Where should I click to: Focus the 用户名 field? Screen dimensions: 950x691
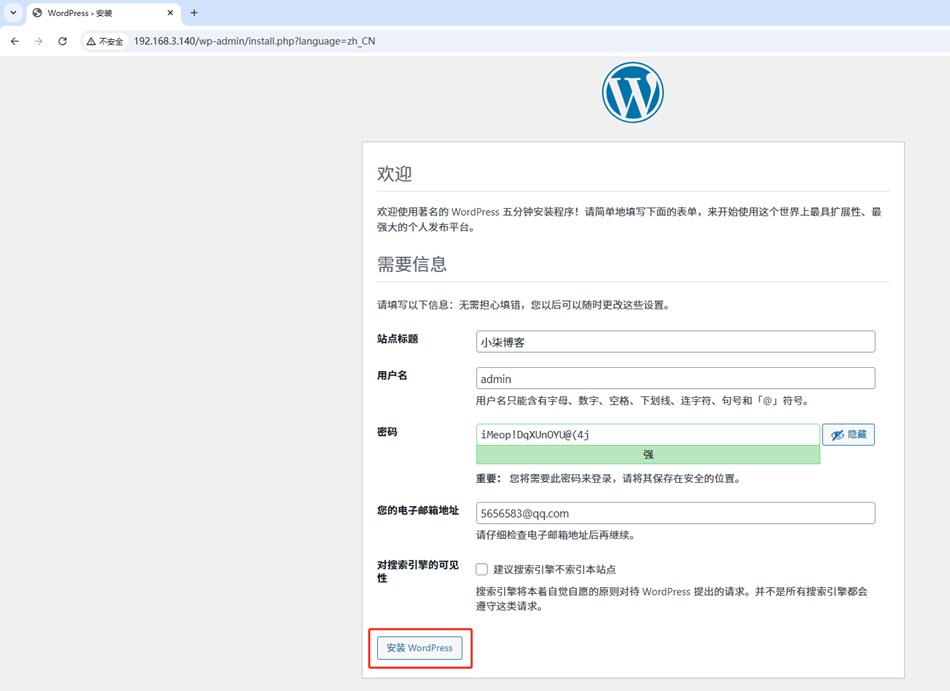tap(676, 379)
